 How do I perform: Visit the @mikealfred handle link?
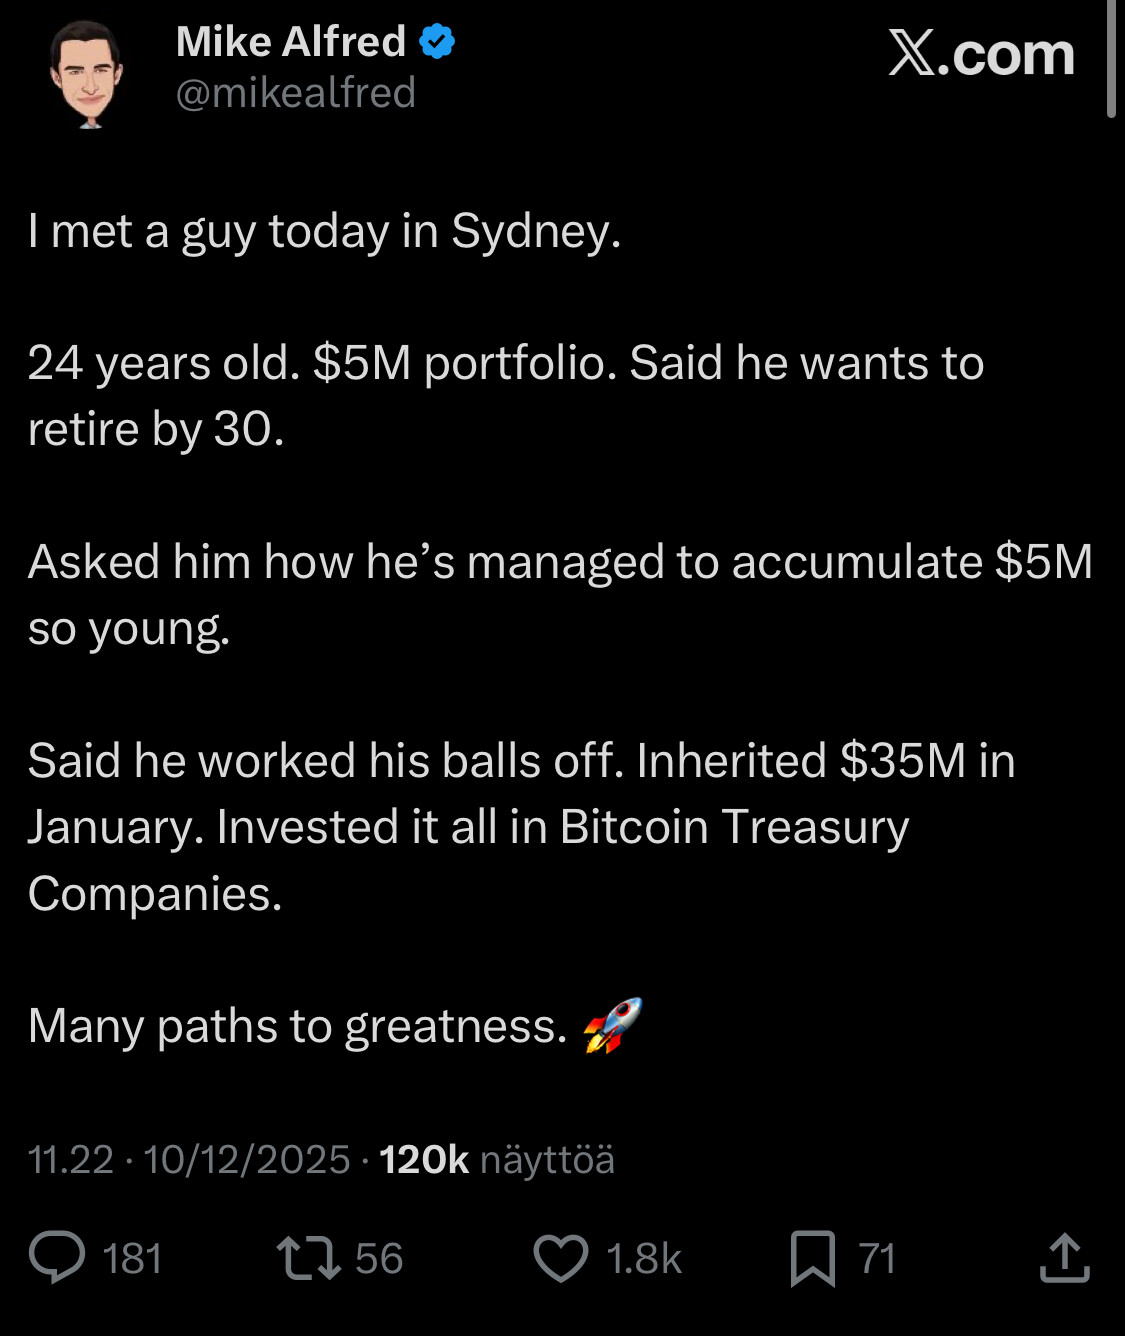coord(295,93)
